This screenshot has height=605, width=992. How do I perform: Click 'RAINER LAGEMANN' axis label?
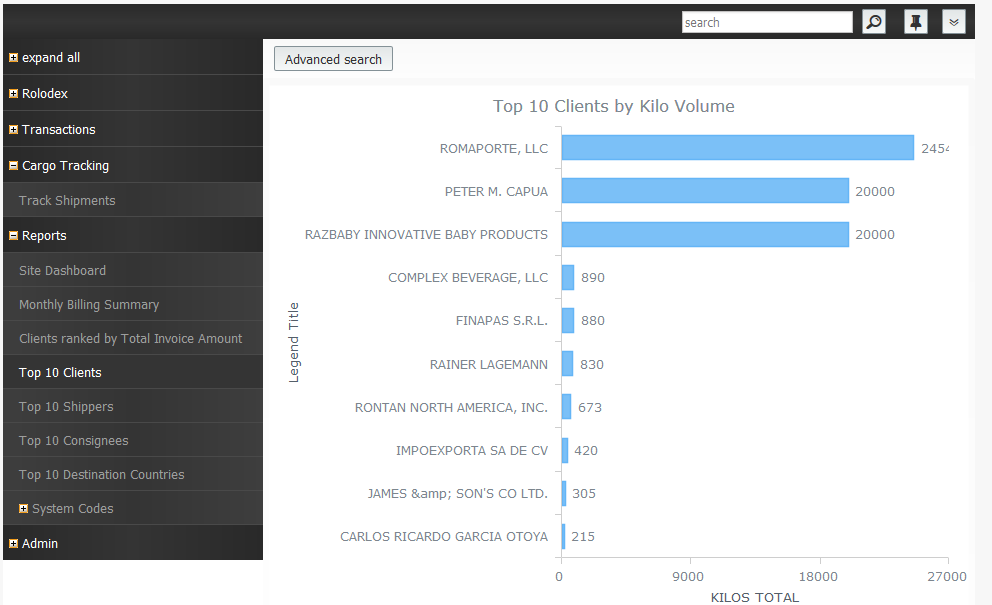[488, 365]
